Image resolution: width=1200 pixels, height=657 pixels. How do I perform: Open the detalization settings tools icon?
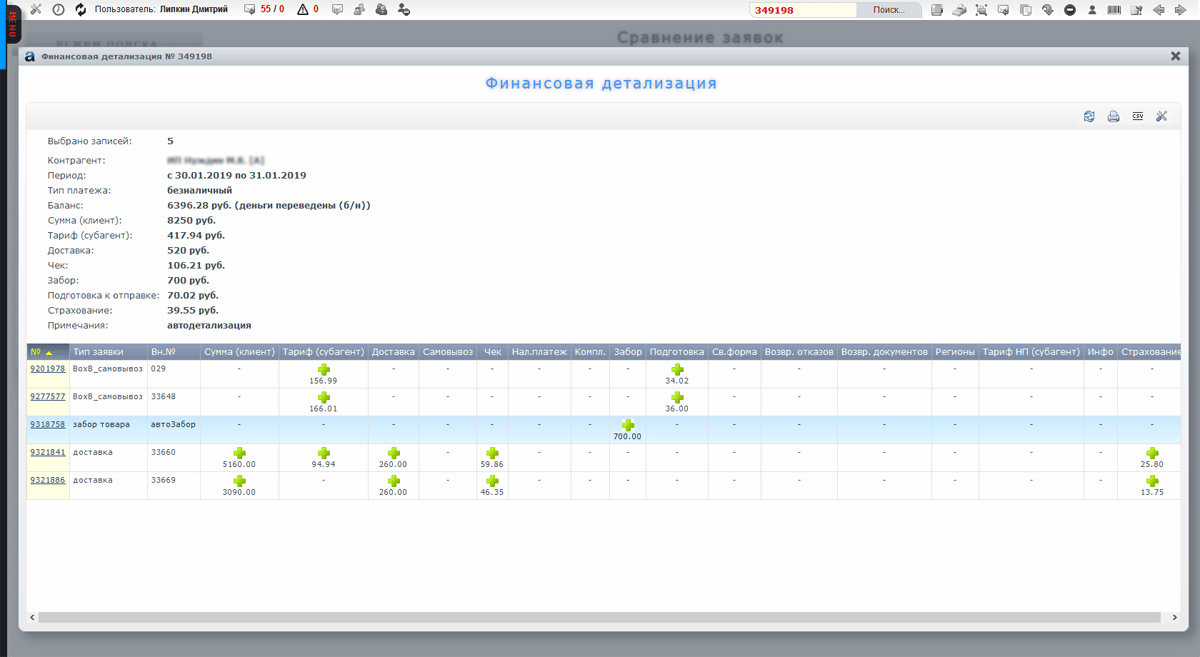tap(1162, 117)
